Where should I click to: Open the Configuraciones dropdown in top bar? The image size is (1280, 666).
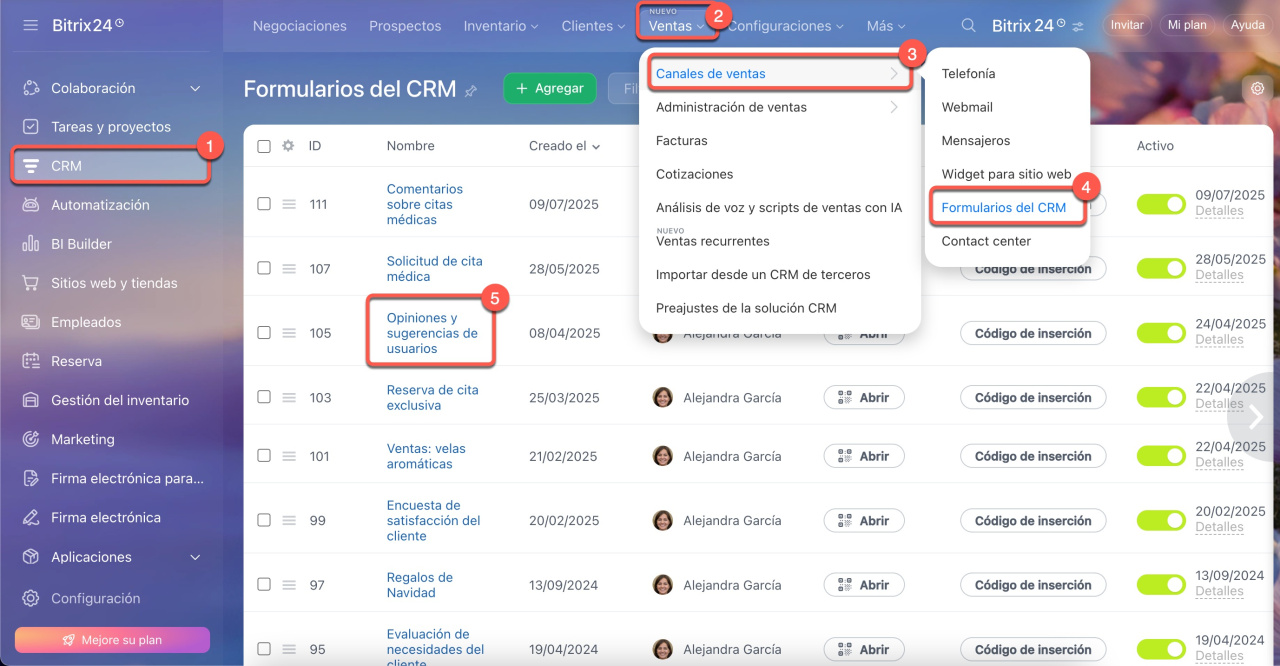click(x=785, y=26)
